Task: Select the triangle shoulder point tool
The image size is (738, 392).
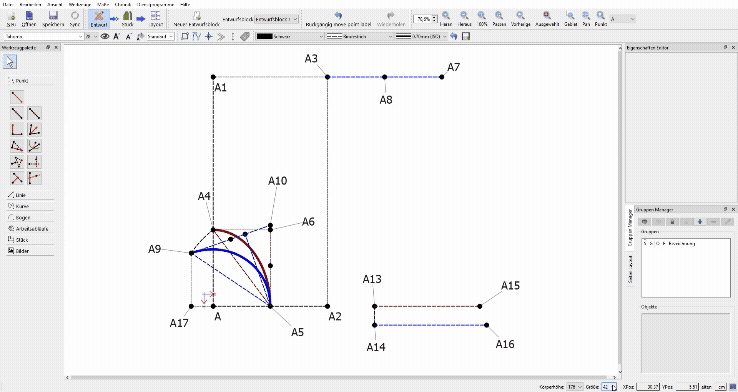Action: (17, 146)
